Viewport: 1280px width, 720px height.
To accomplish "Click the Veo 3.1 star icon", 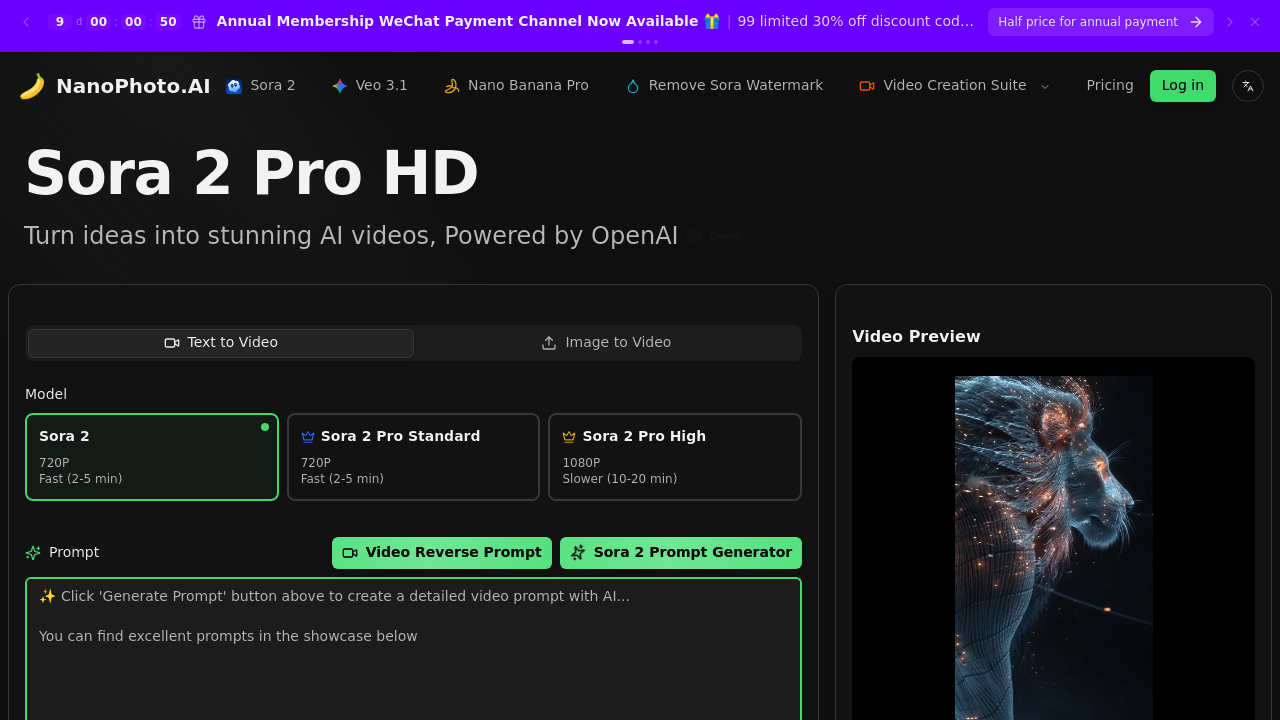I will 340,86.
